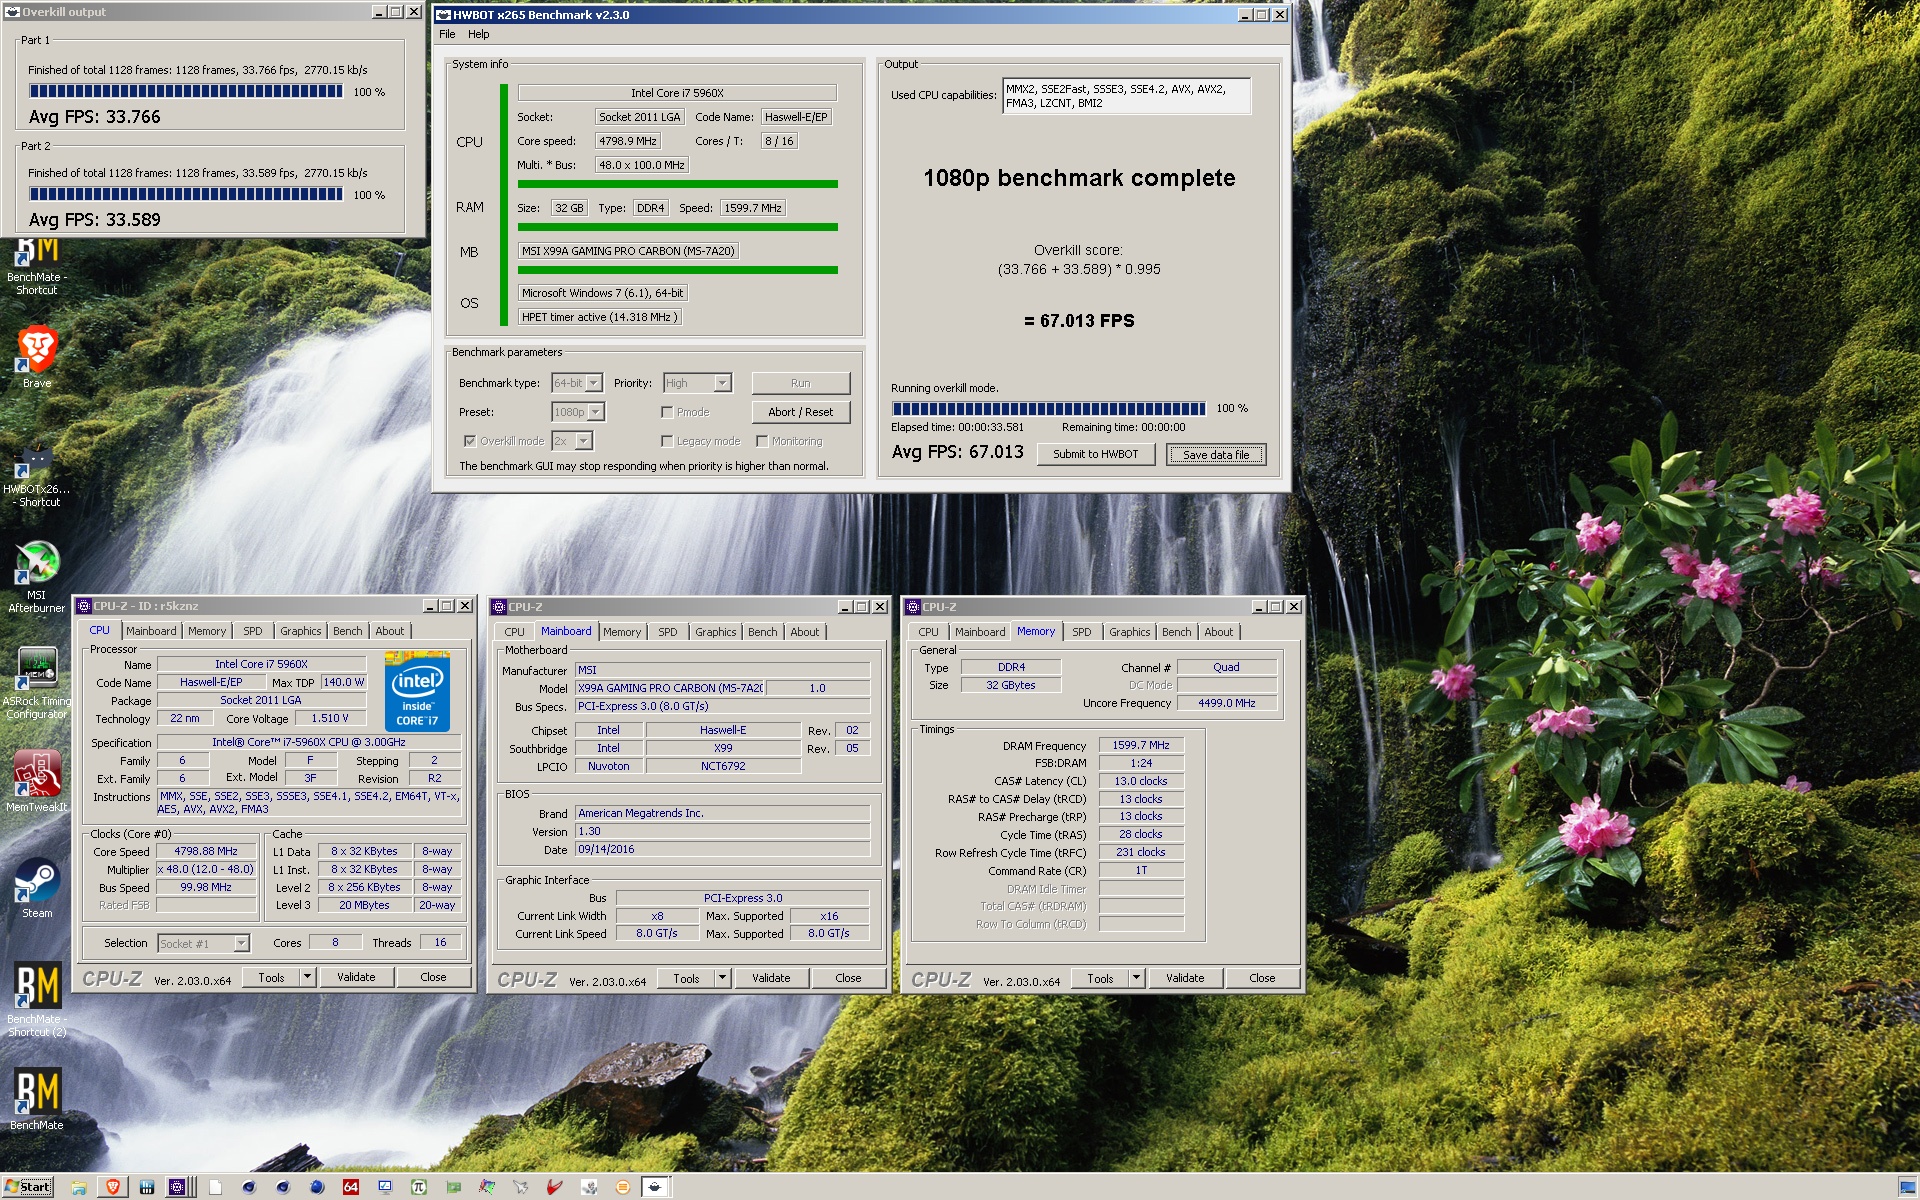Click the red swoosh taskbar icon
The image size is (1920, 1200).
click(x=555, y=1187)
